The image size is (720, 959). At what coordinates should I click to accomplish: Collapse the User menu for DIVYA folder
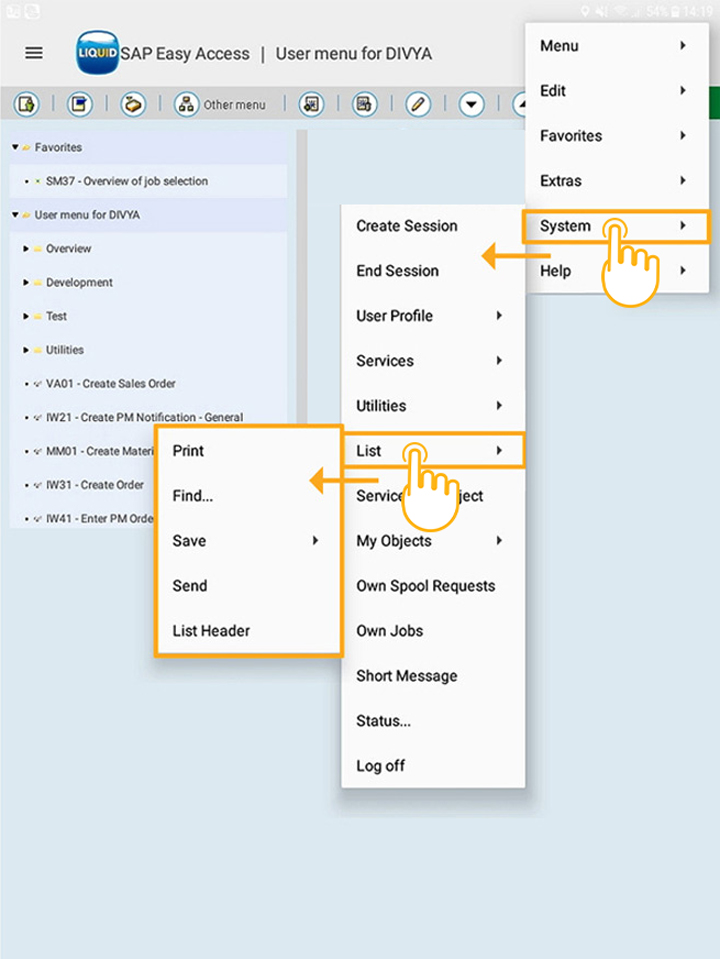[x=15, y=215]
